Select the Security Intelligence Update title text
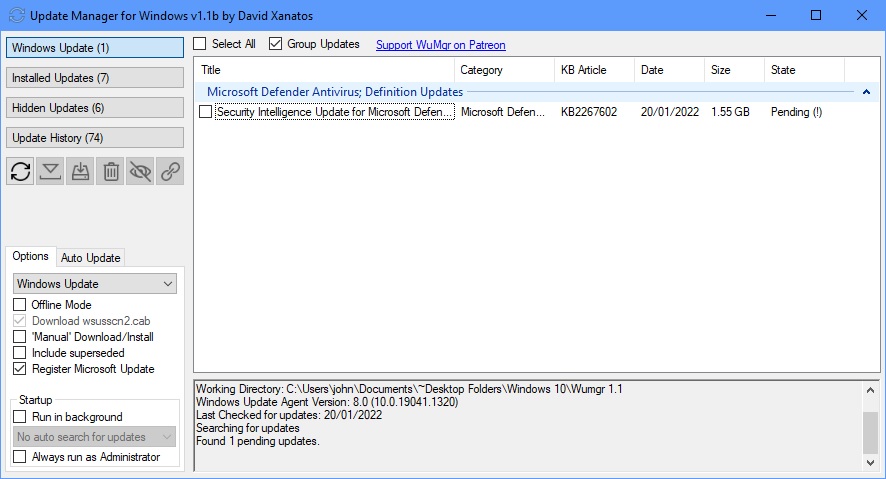886x479 pixels. click(x=335, y=112)
